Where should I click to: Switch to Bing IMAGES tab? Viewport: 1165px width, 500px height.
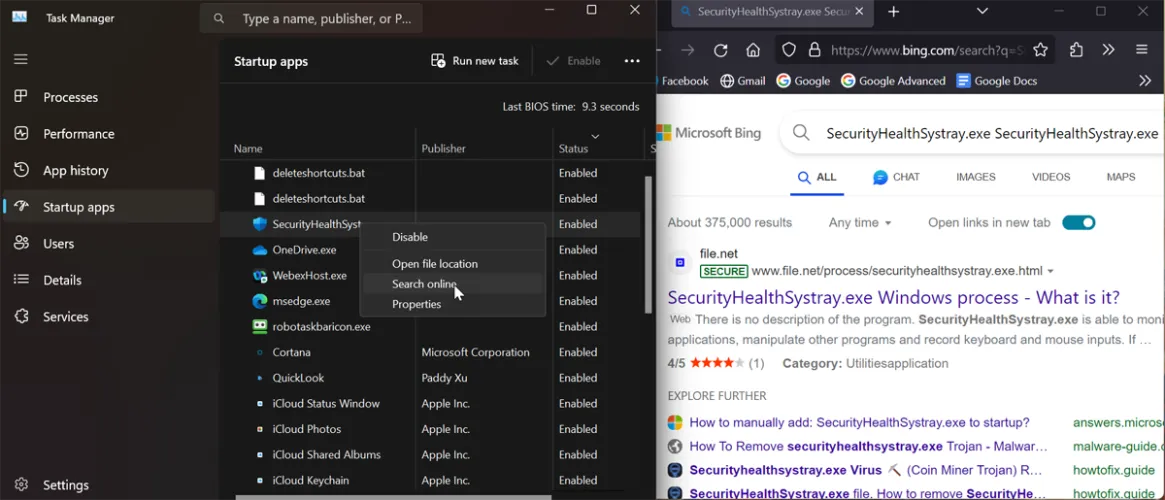975,177
